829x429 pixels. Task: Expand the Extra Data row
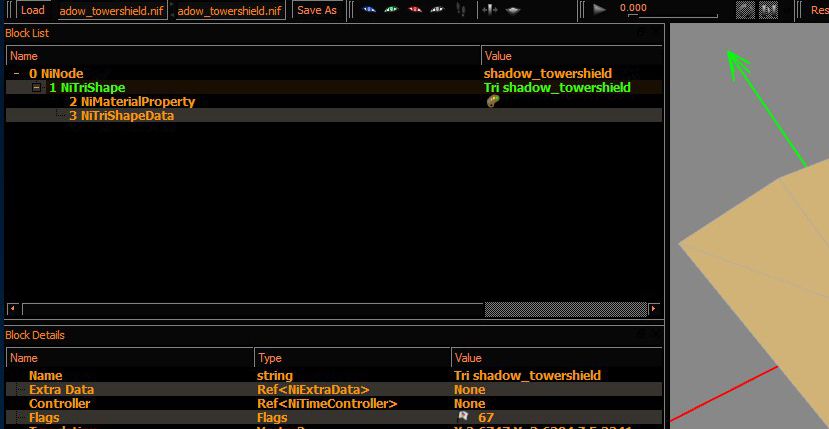[19, 390]
